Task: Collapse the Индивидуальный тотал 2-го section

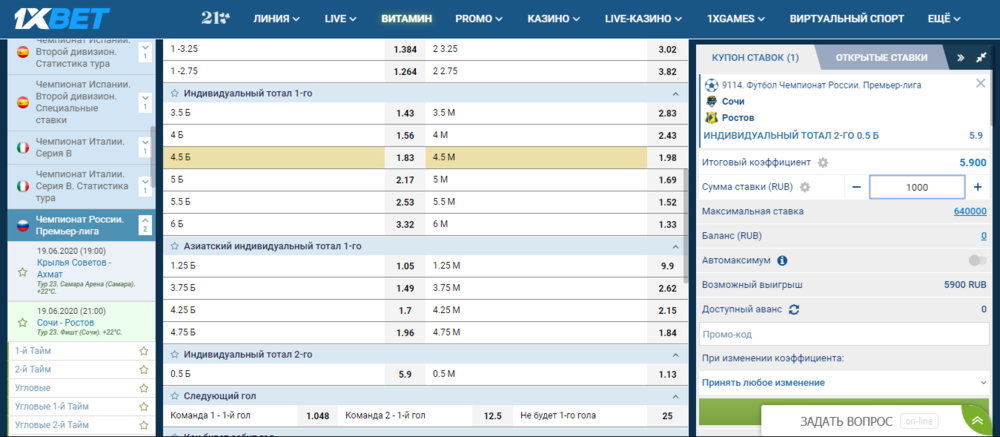Action: click(x=675, y=355)
